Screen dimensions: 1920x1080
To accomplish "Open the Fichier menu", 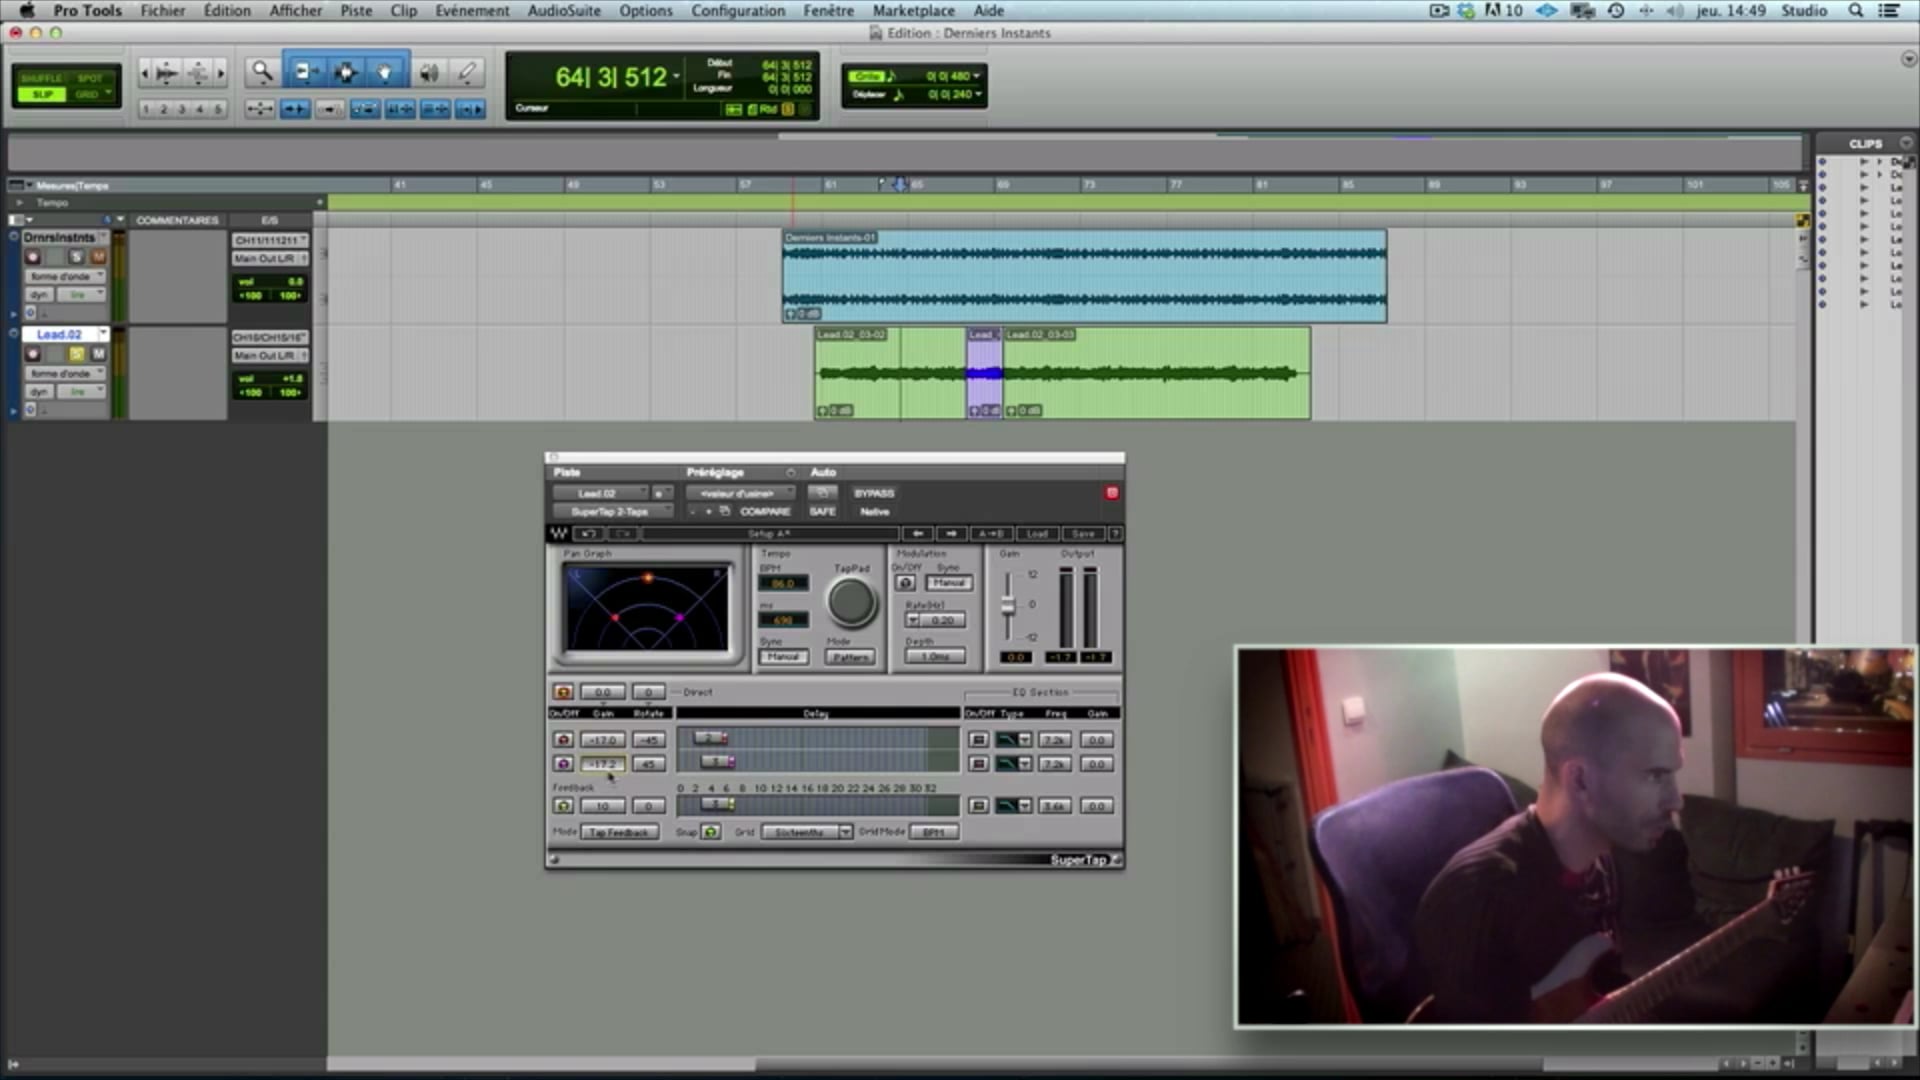I will 163,11.
